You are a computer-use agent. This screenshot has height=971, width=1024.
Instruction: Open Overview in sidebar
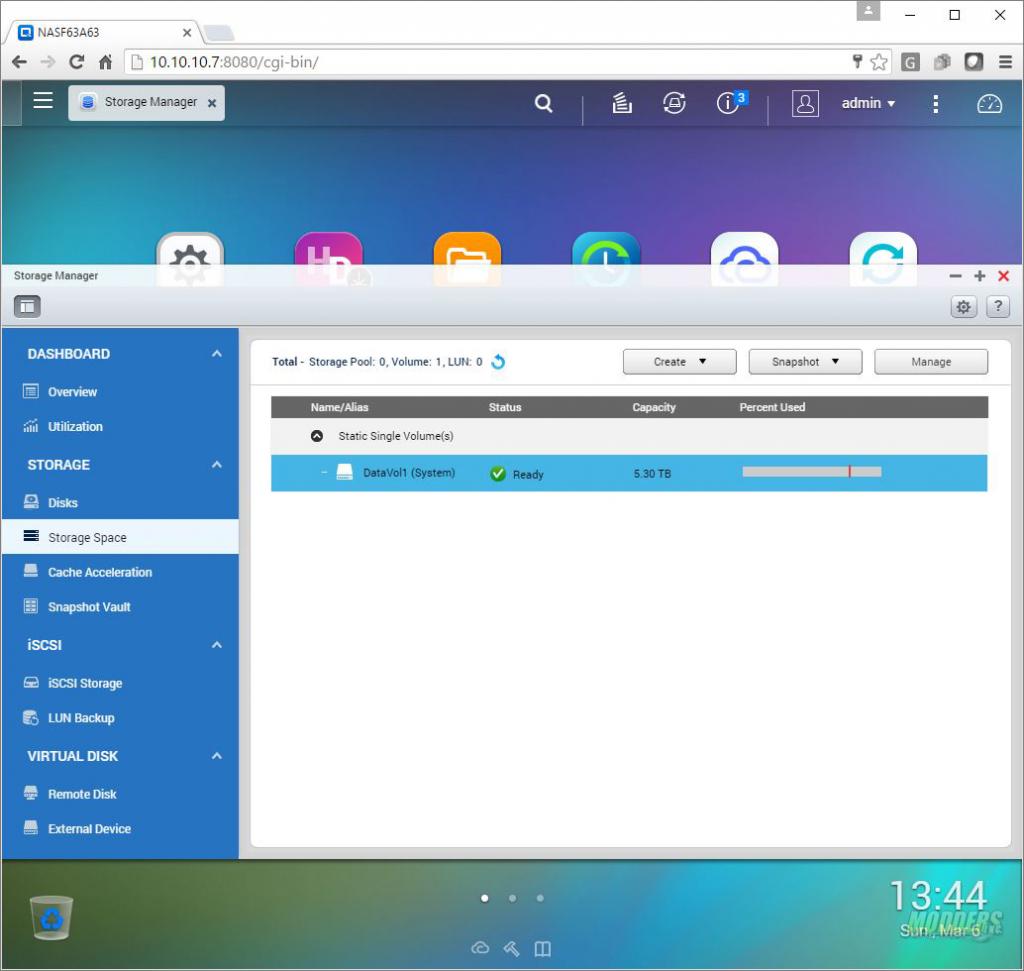coord(120,392)
